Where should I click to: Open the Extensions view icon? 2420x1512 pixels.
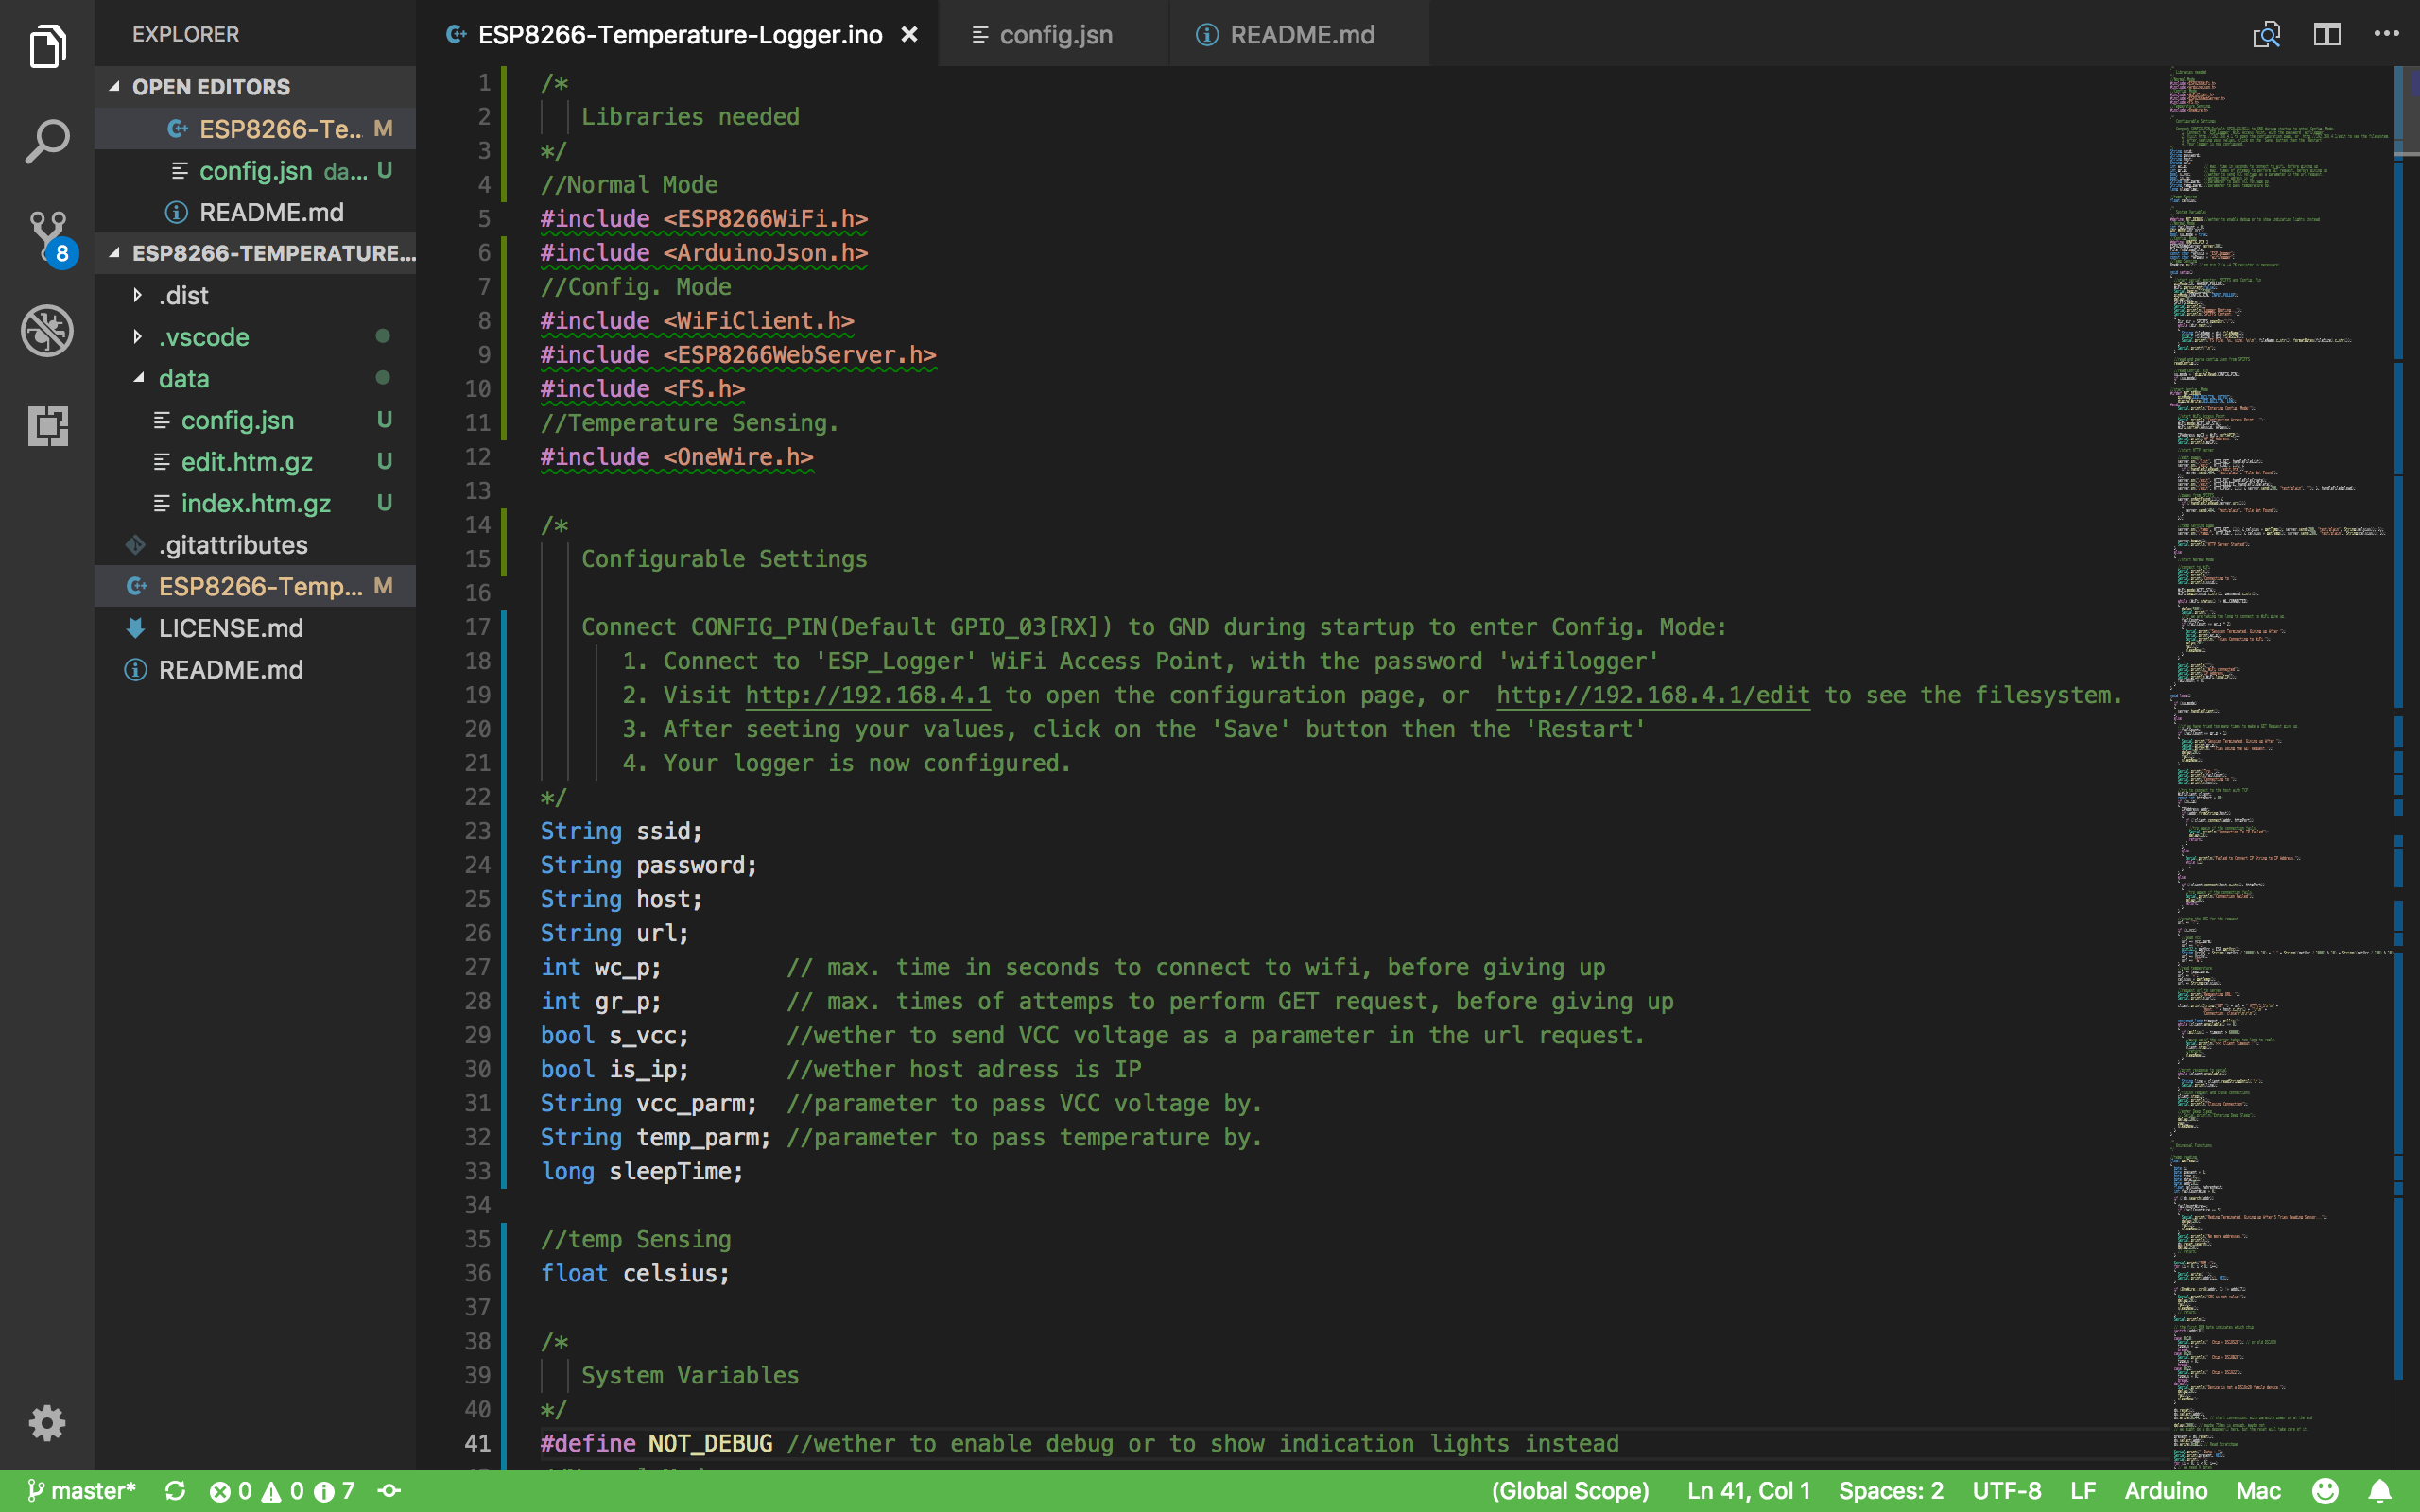[47, 426]
